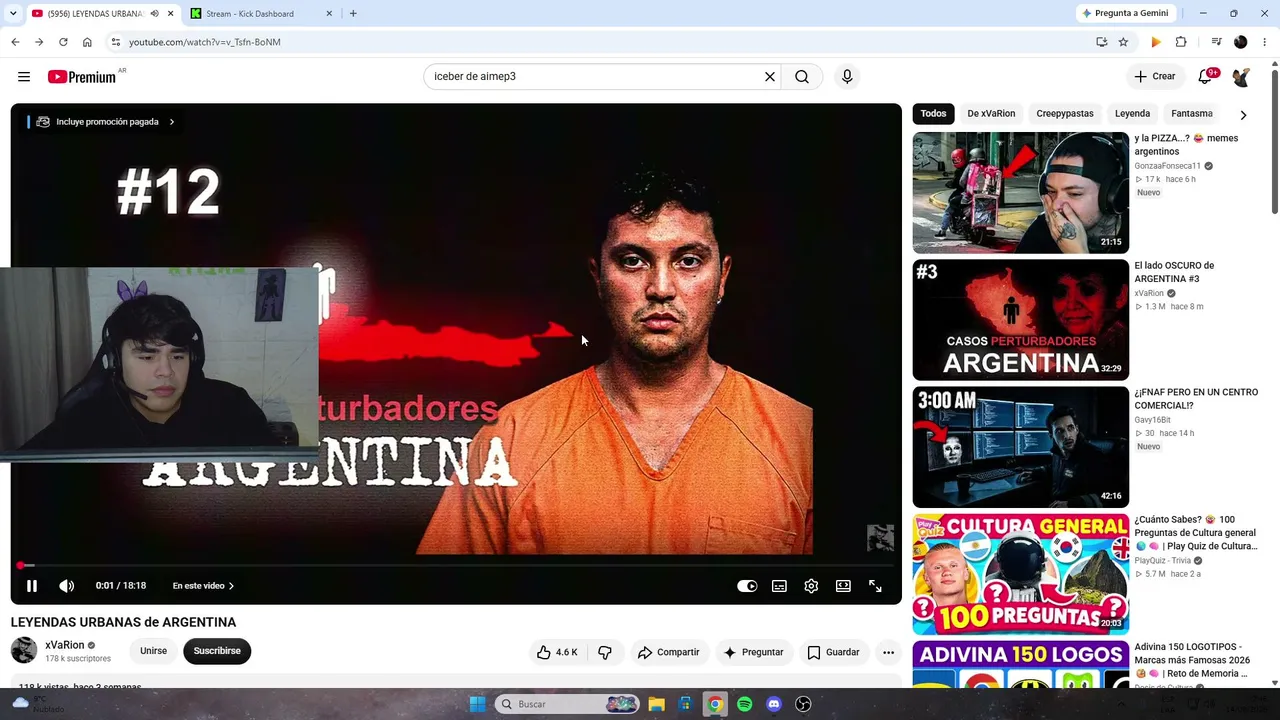Screen dimensions: 1280x720
Task: Open the FNAF centro comercial video thumbnail
Action: coord(1020,447)
